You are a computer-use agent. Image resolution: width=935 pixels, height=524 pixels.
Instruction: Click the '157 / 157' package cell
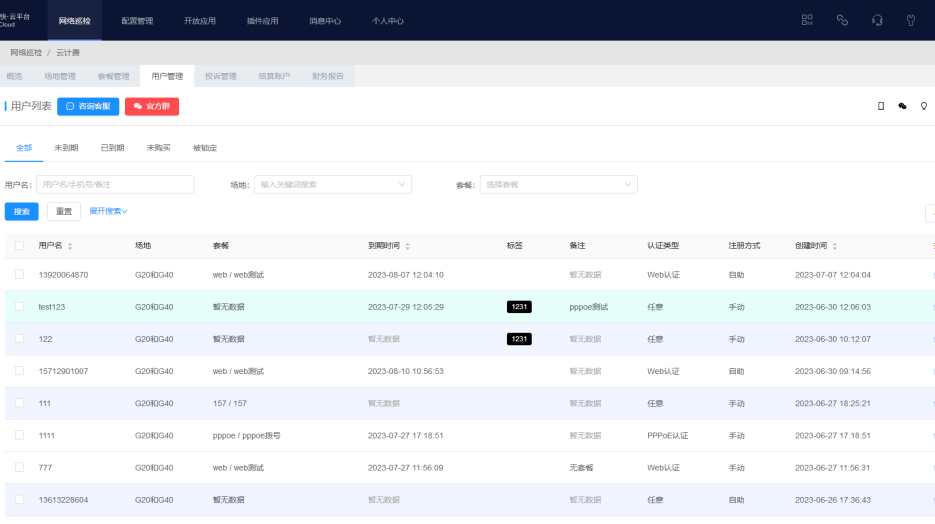[230, 404]
